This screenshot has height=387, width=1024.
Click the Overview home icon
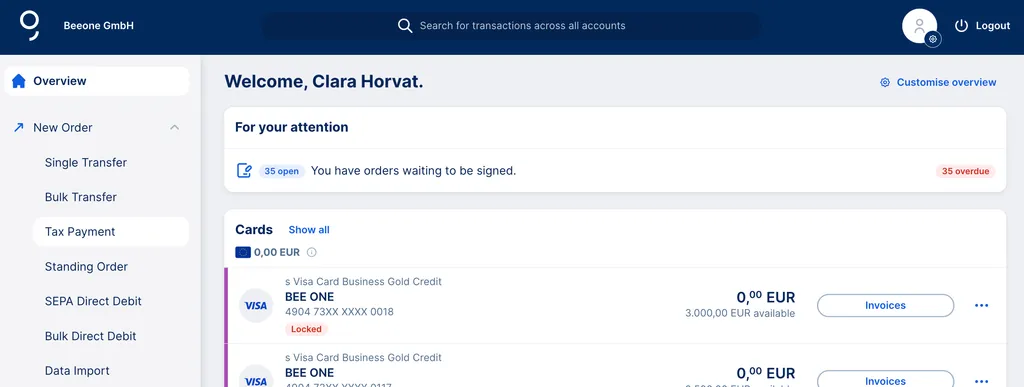pyautogui.click(x=19, y=81)
